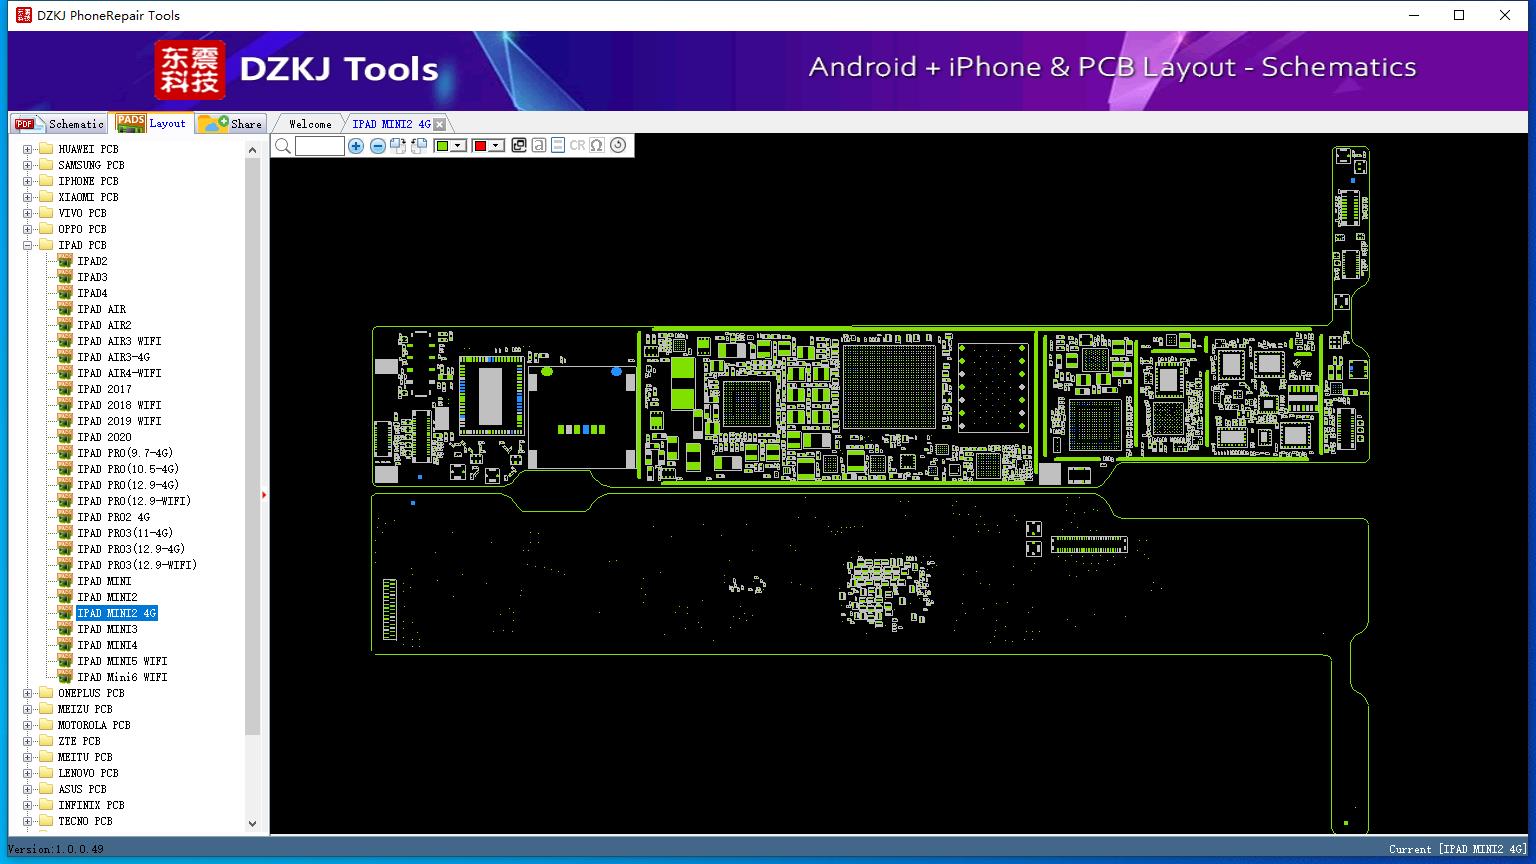Select the Layout tab
1536x864 pixels.
(151, 123)
